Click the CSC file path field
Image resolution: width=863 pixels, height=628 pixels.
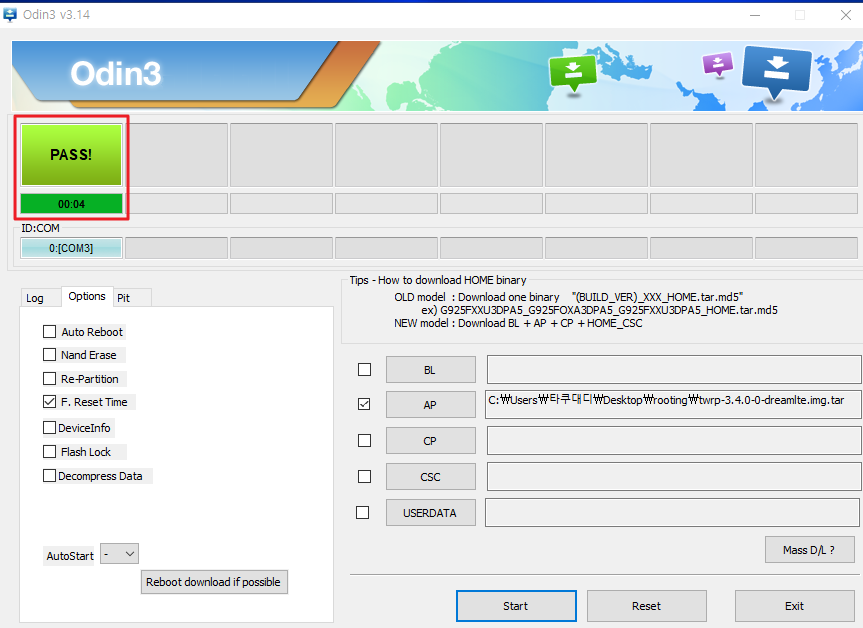click(674, 476)
